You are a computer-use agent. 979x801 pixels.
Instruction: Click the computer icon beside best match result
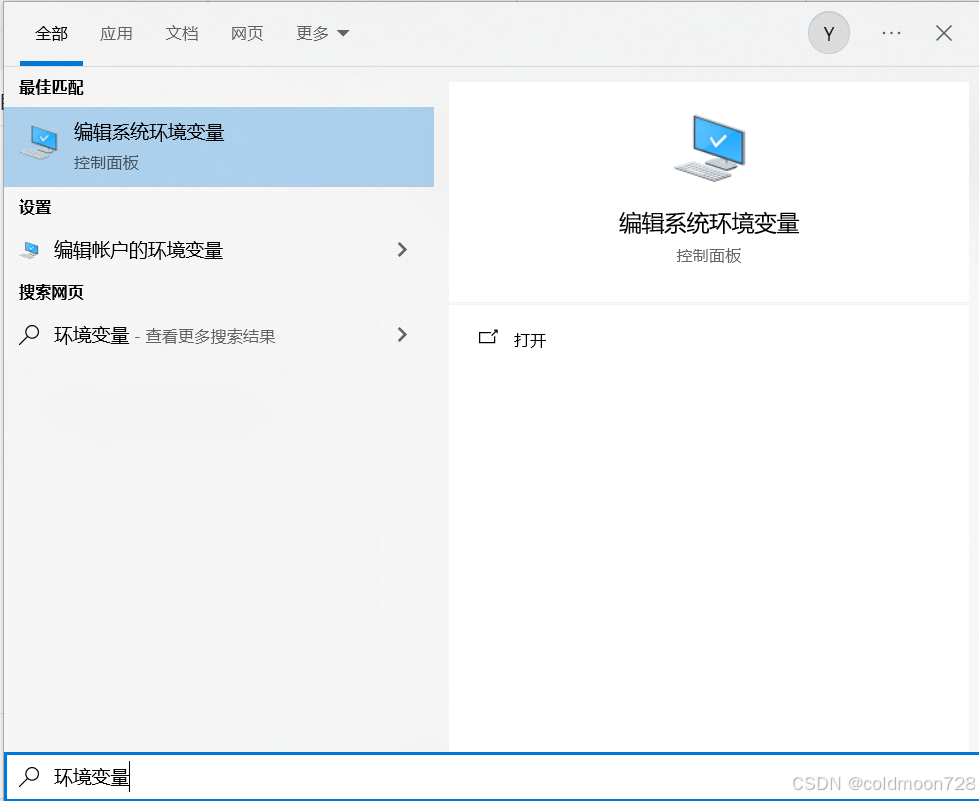[39, 142]
